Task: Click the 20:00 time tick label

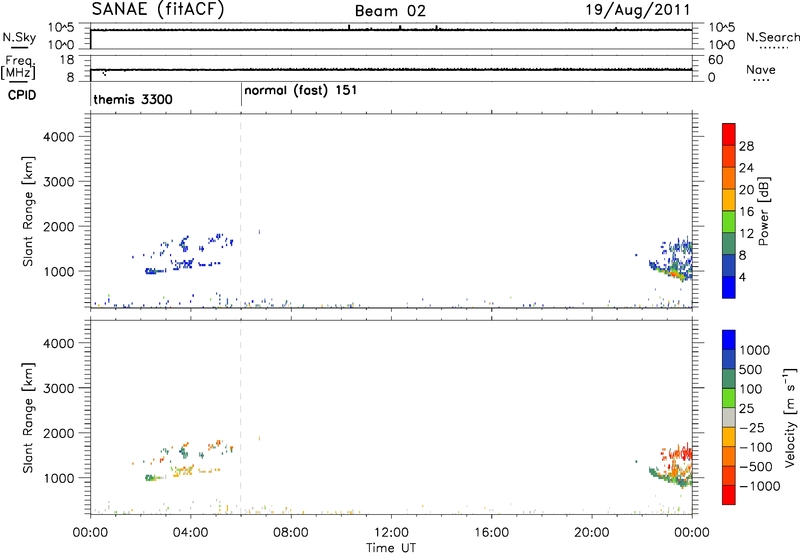Action: point(592,533)
